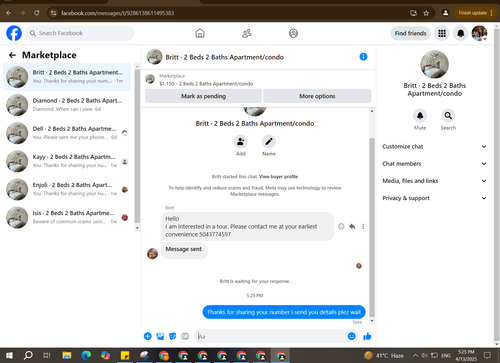
Task: Open Kayy conversation in chat list
Action: pos(67,161)
